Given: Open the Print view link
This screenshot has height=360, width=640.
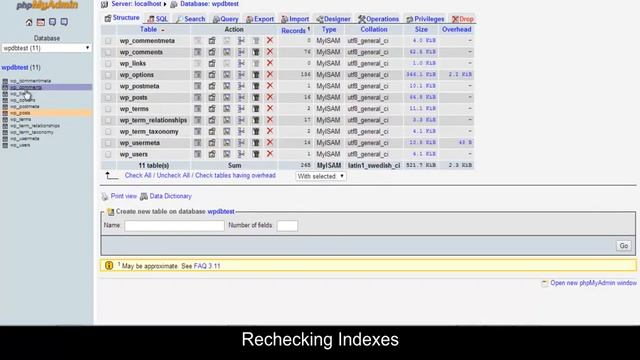Looking at the screenshot, I should [x=124, y=196].
